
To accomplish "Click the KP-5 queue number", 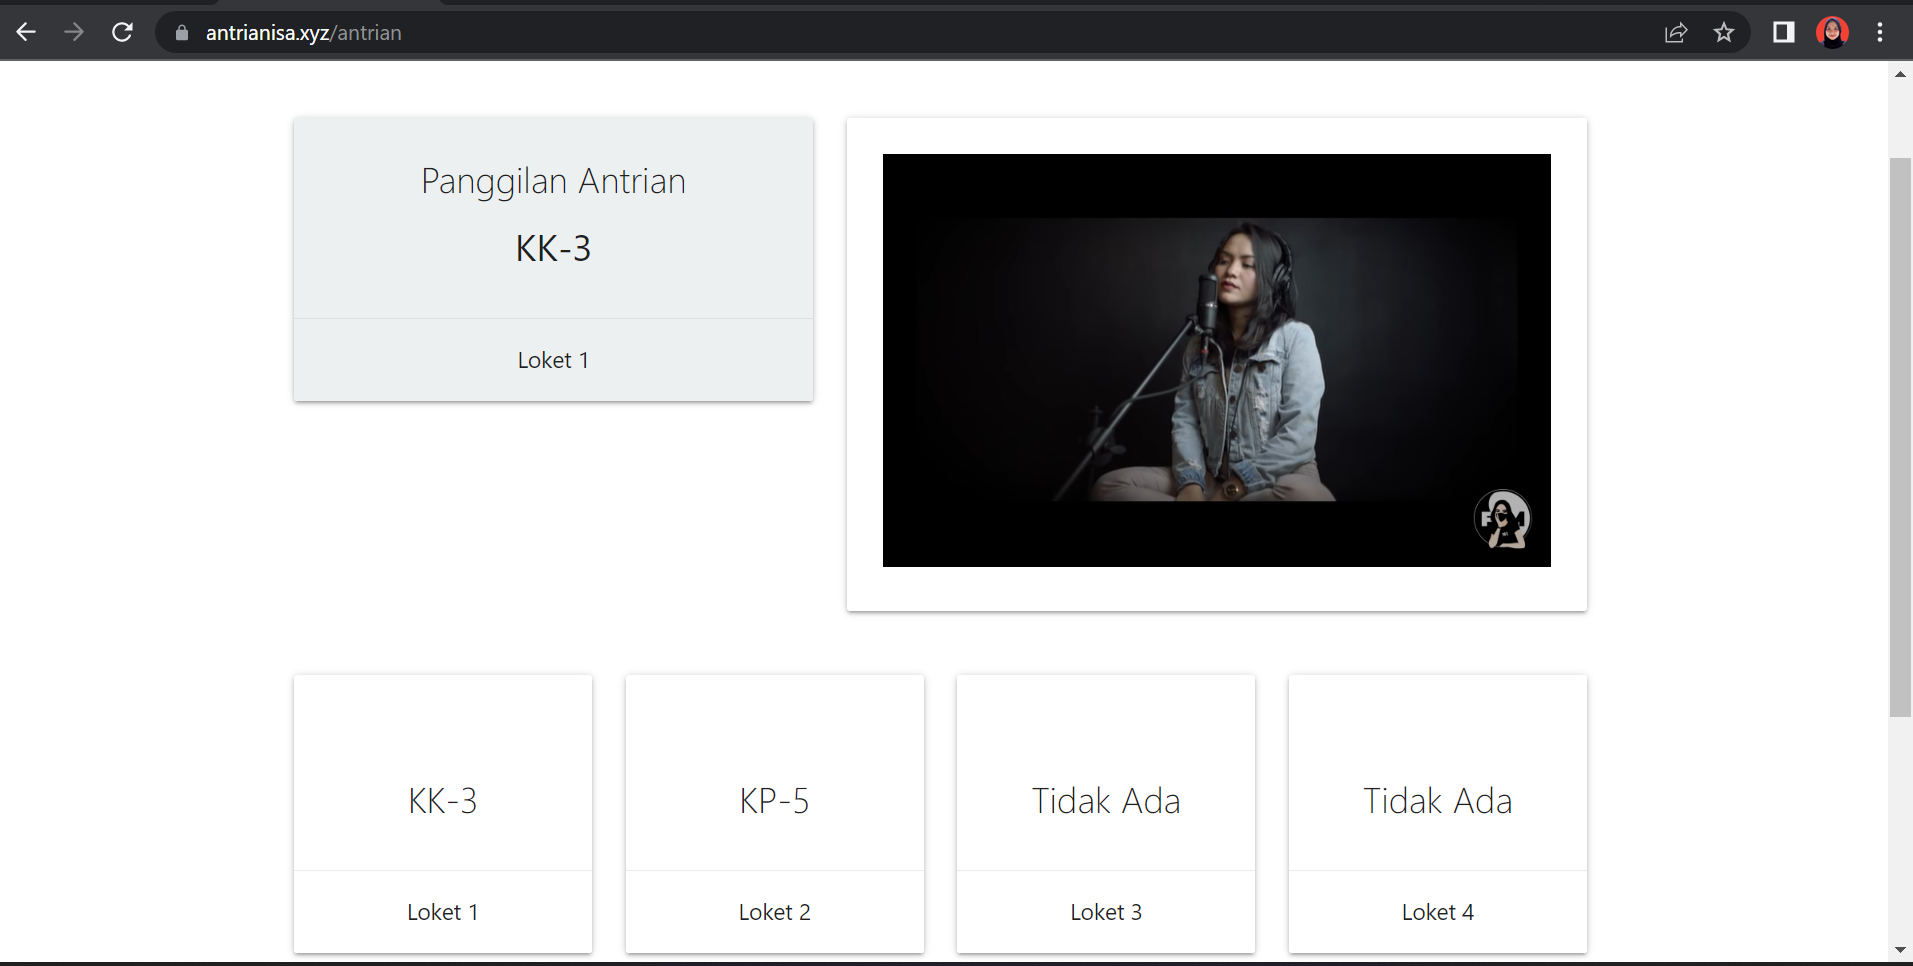I will 775,801.
